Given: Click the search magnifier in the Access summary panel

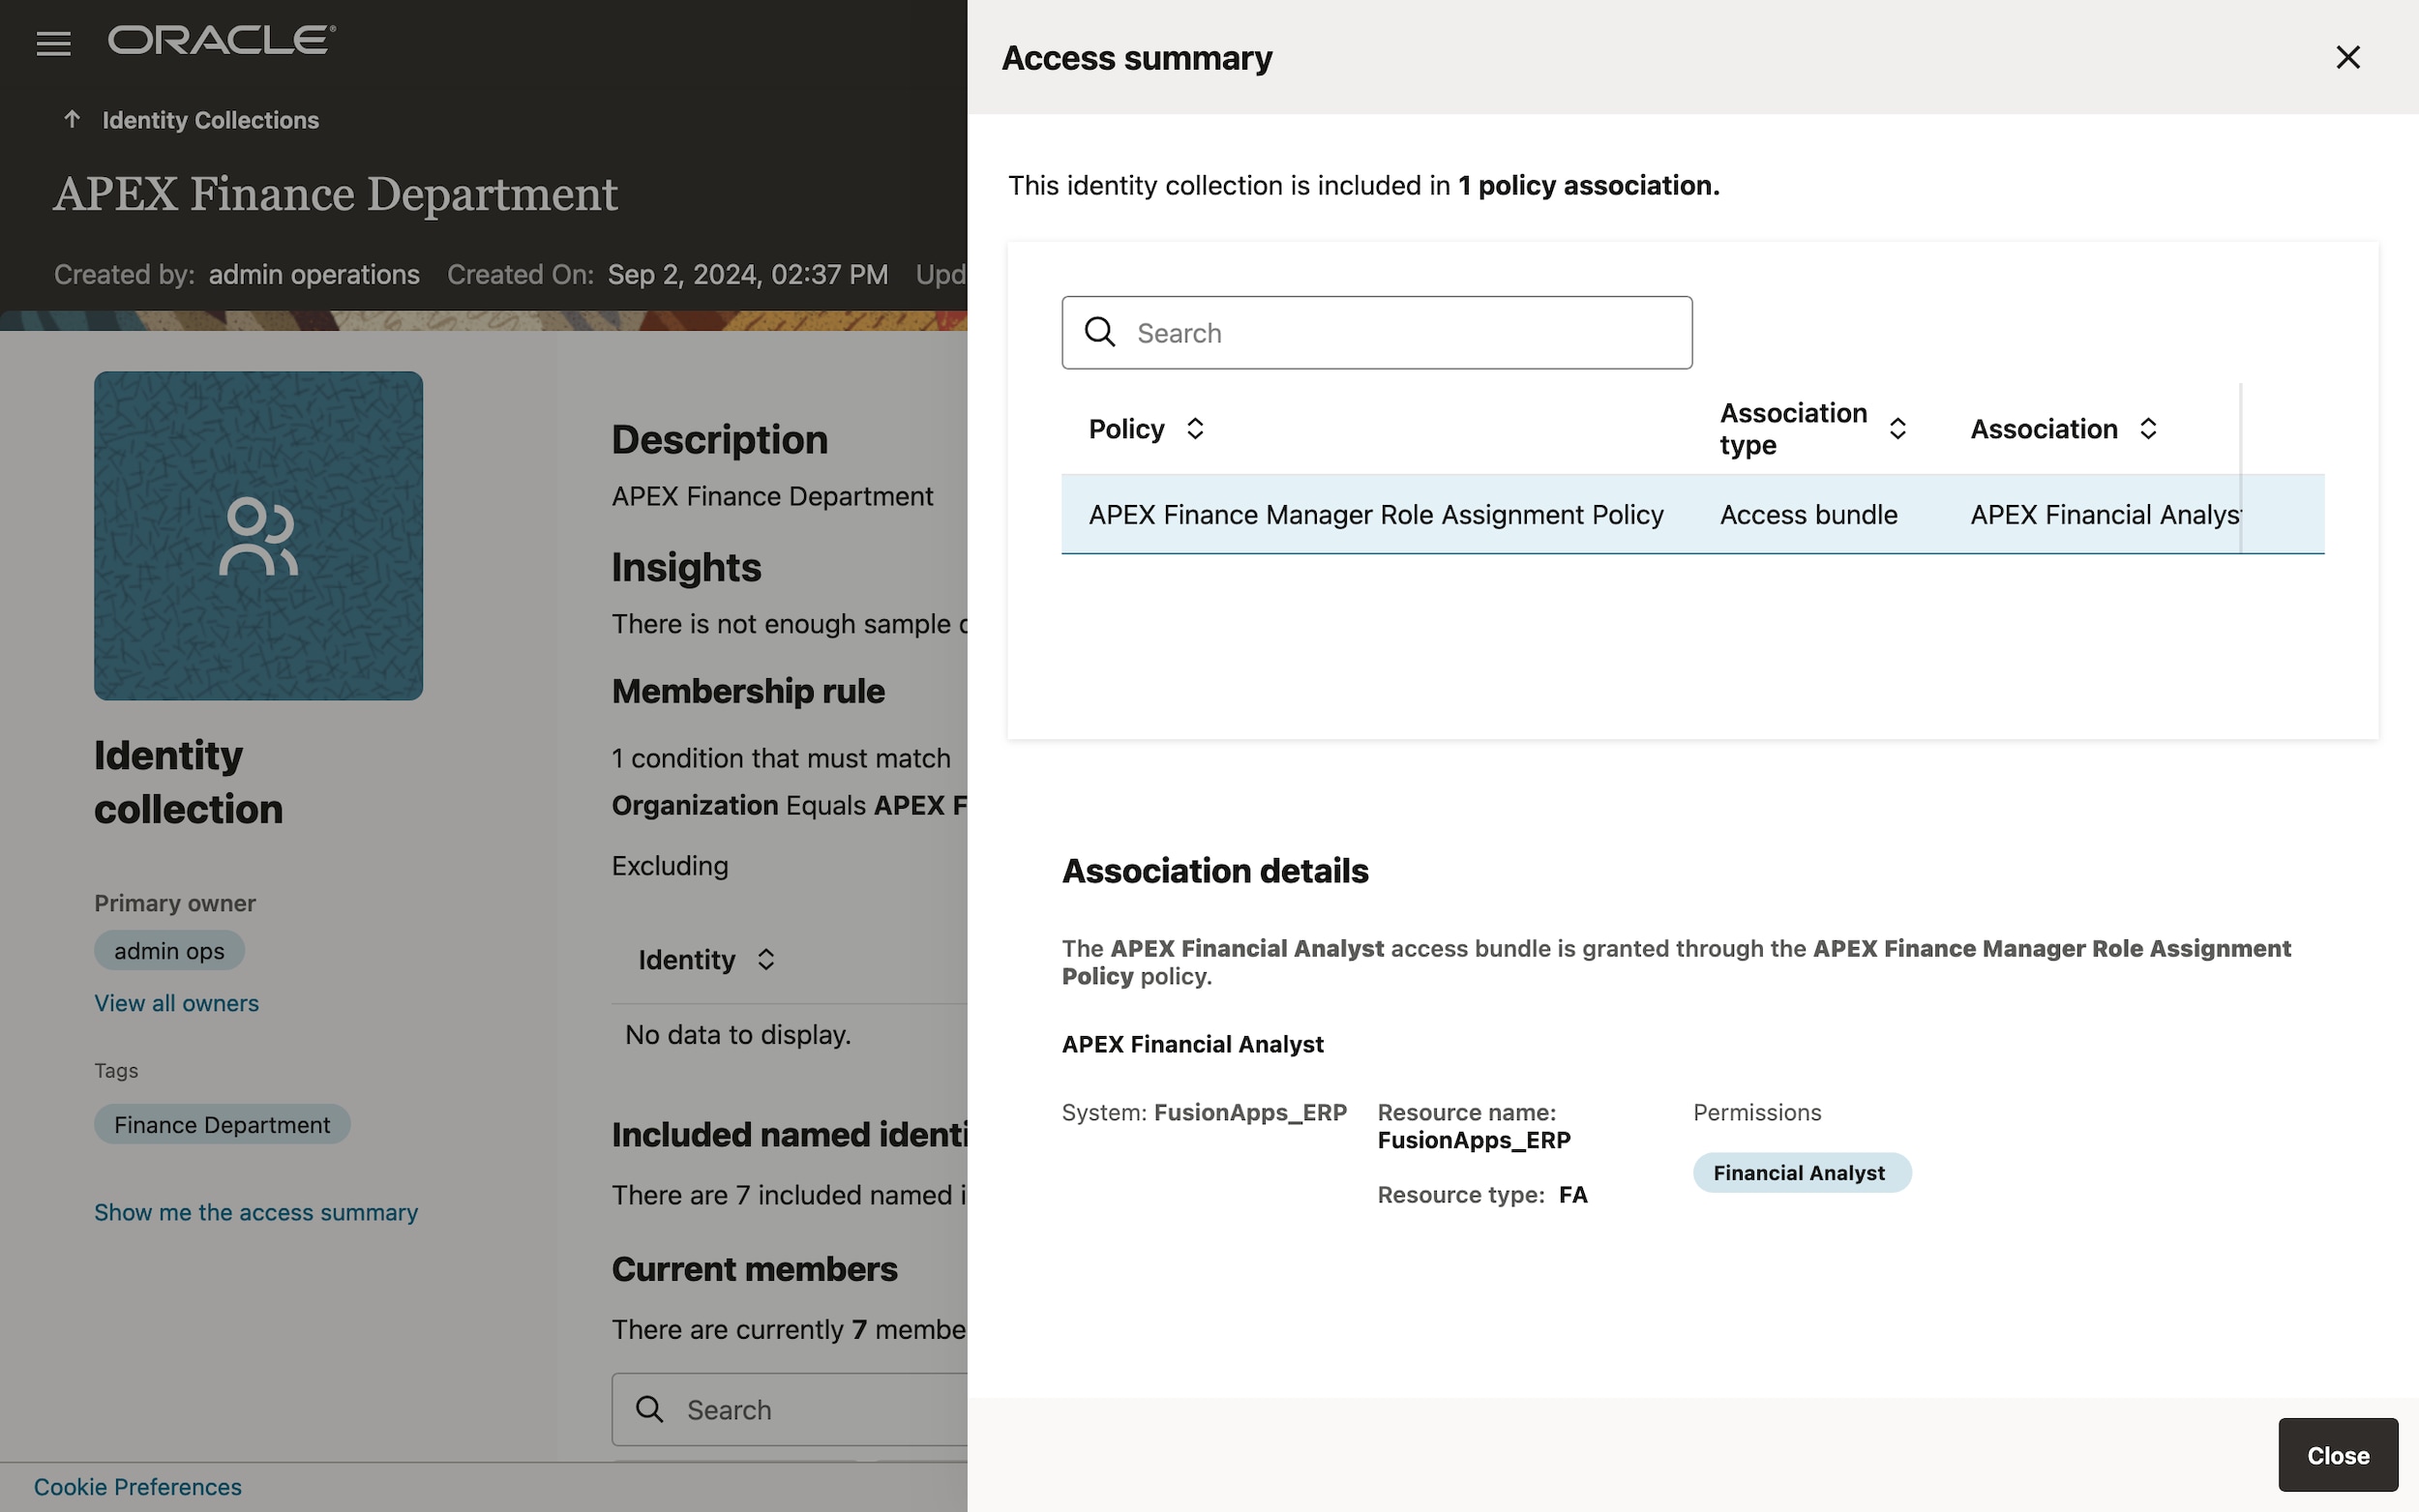Looking at the screenshot, I should tap(1100, 332).
